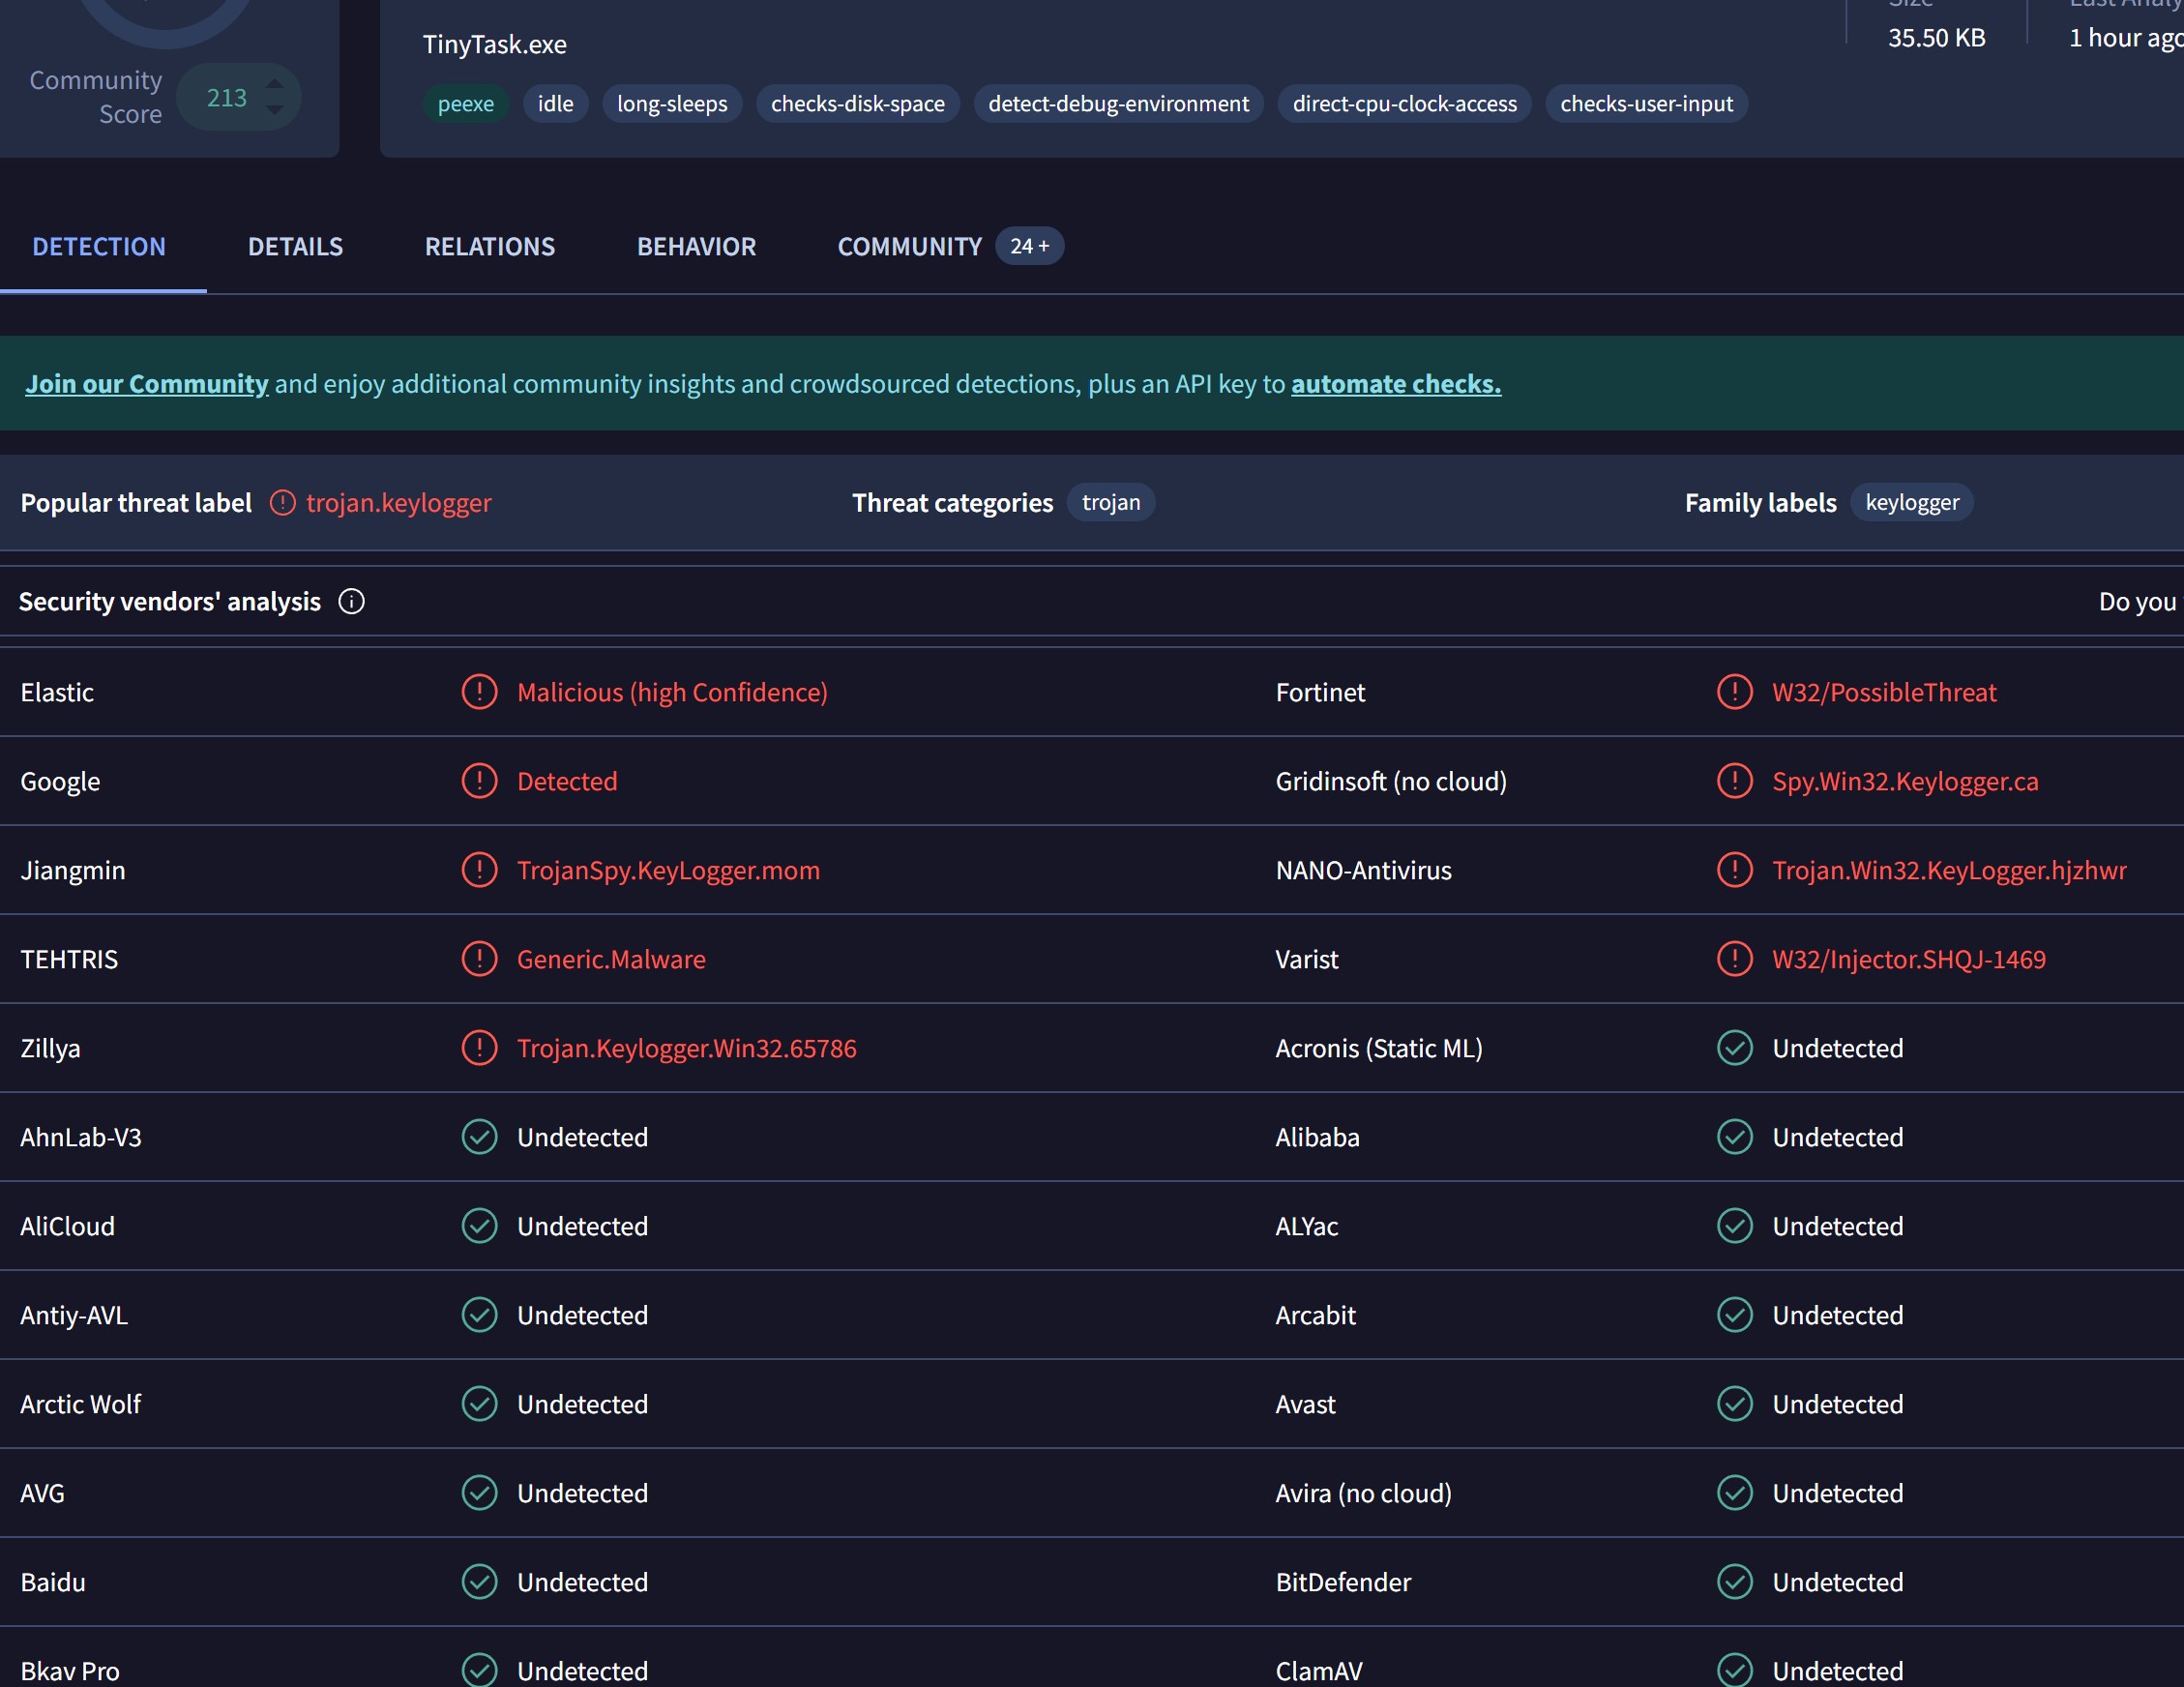Click the alert icon in the NANO-Antivirus row
2184x1687 pixels.
point(1735,870)
